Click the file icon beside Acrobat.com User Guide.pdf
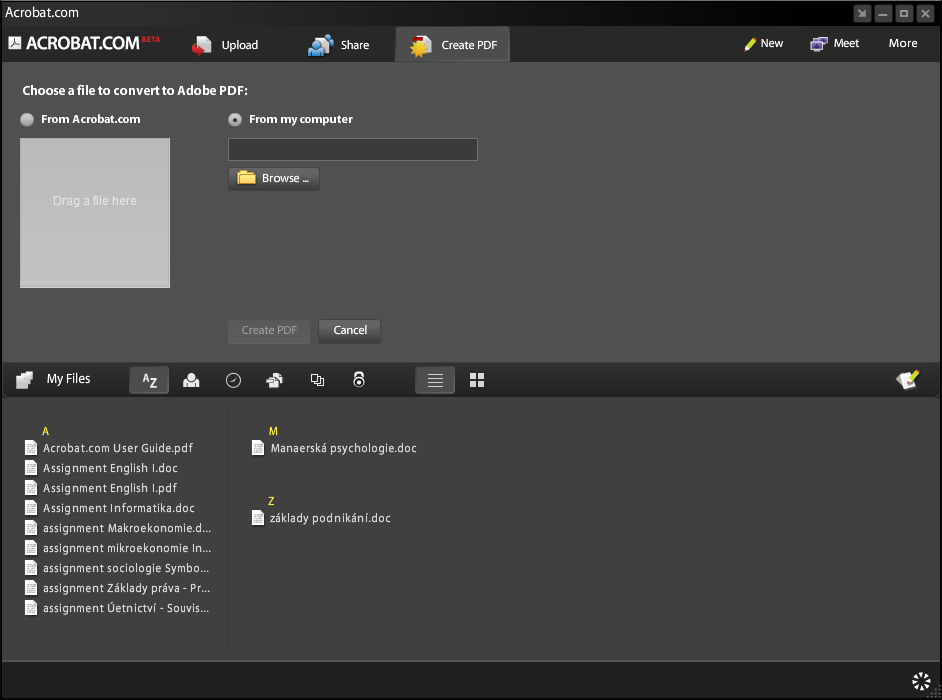Image resolution: width=942 pixels, height=700 pixels. pyautogui.click(x=31, y=448)
